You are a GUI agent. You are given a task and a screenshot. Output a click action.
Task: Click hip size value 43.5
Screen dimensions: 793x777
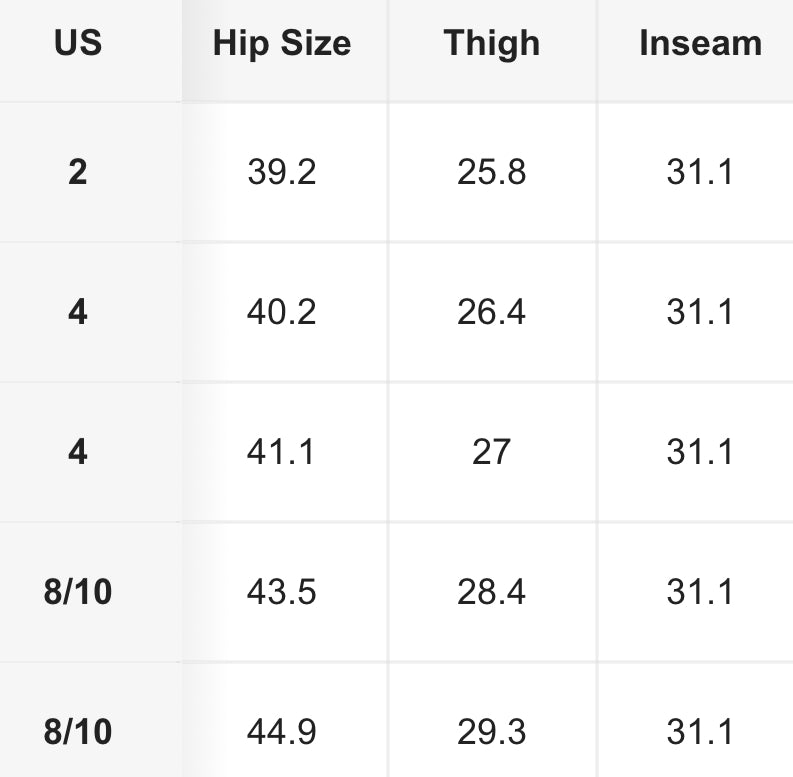click(282, 592)
